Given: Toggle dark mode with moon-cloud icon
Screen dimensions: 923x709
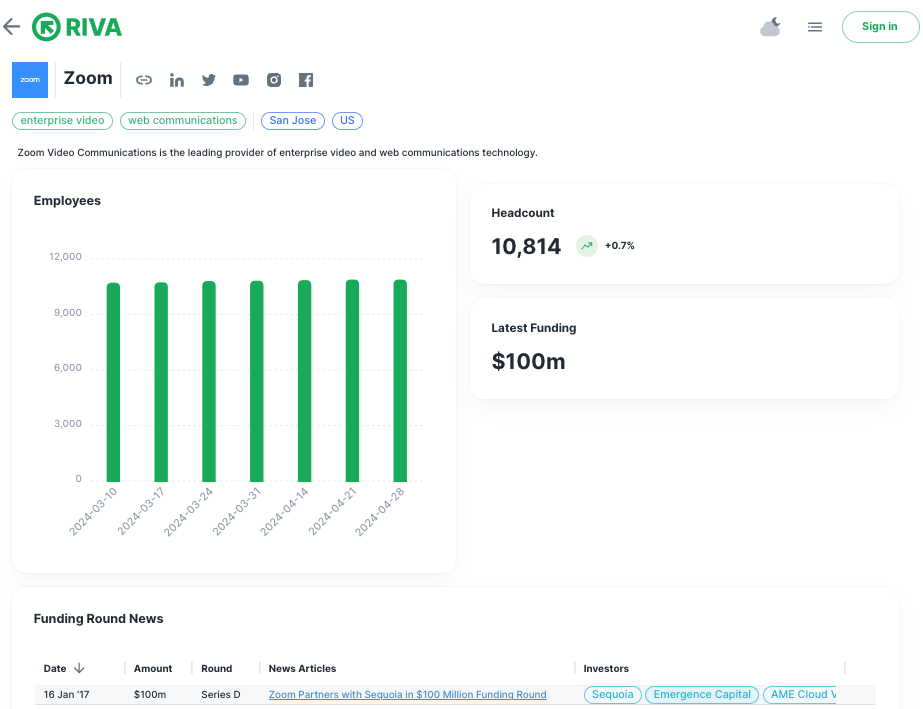Looking at the screenshot, I should coord(771,27).
